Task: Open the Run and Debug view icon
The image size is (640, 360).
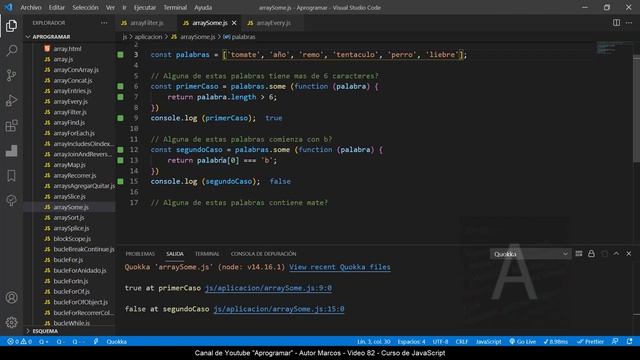Action: point(11,100)
